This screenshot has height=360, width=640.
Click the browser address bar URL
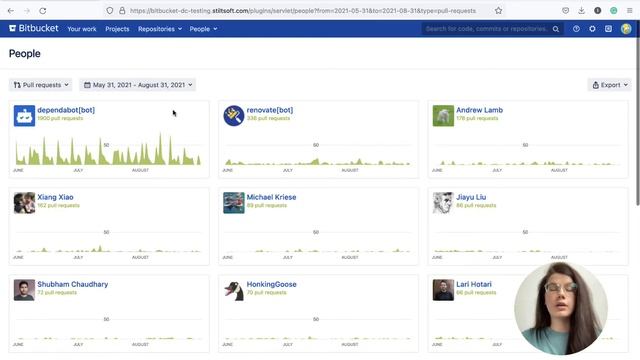point(303,11)
